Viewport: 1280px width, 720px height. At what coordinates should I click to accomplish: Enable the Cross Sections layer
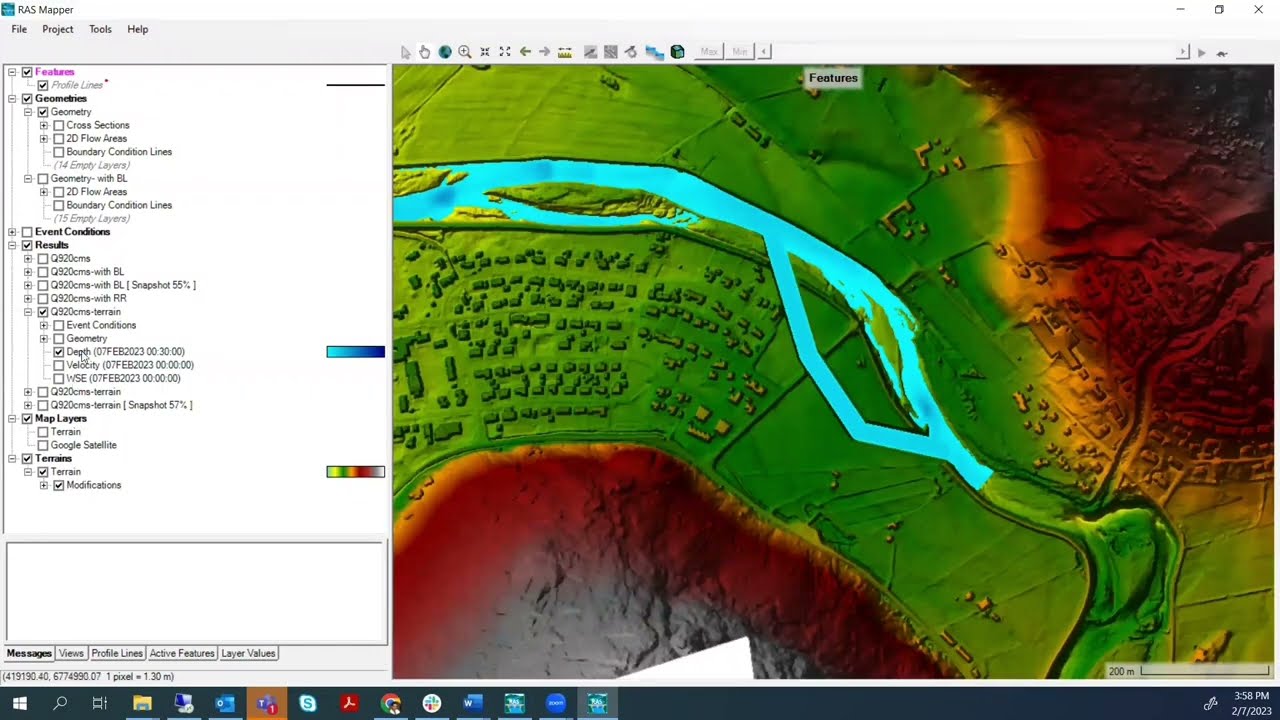click(59, 125)
